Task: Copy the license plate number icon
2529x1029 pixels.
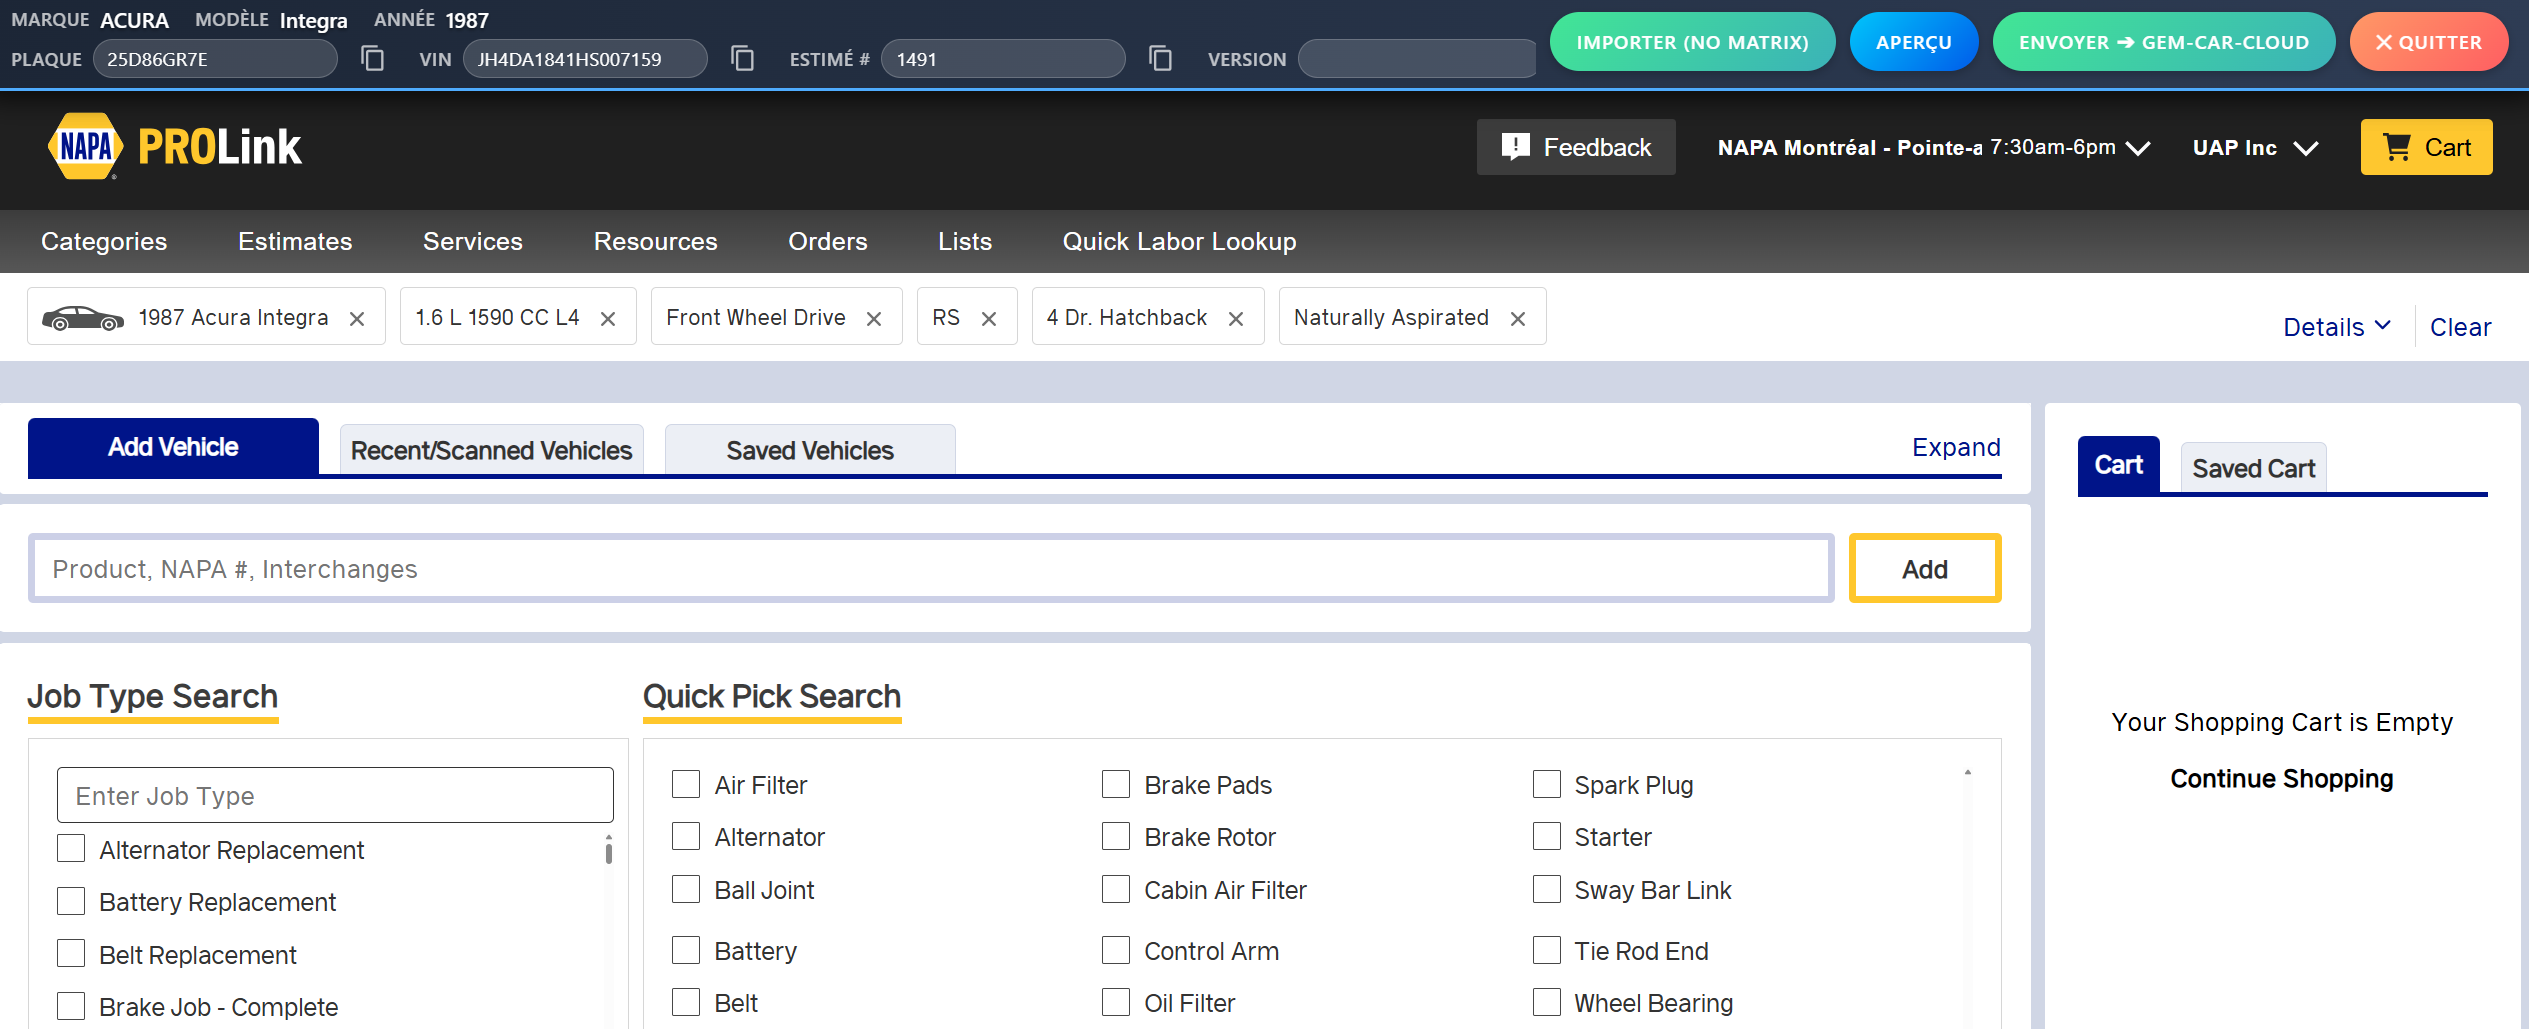Action: click(372, 59)
